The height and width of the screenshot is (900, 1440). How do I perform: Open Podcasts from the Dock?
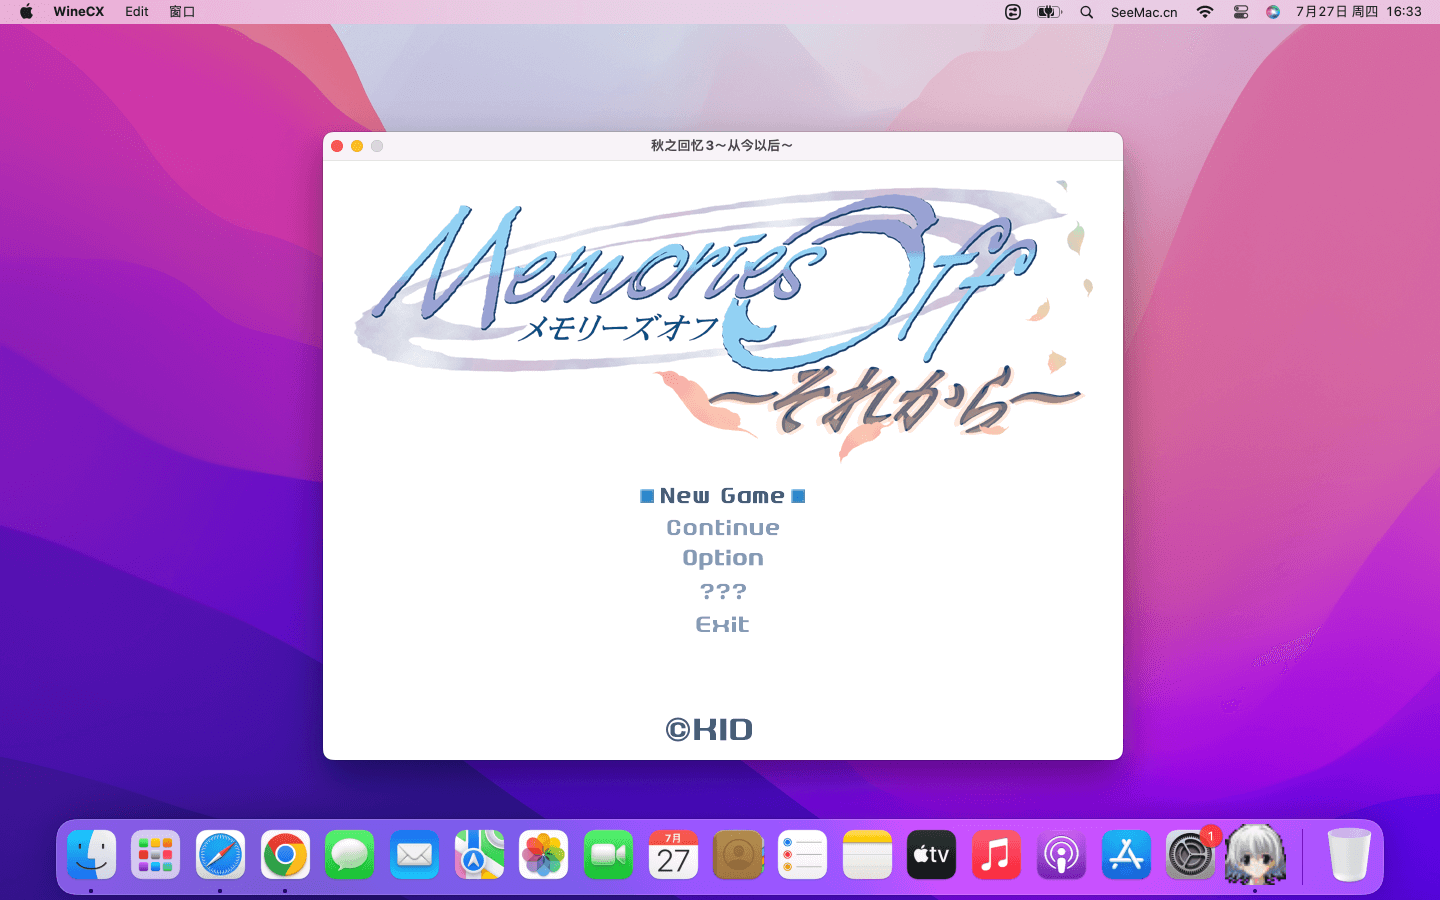click(x=1061, y=855)
